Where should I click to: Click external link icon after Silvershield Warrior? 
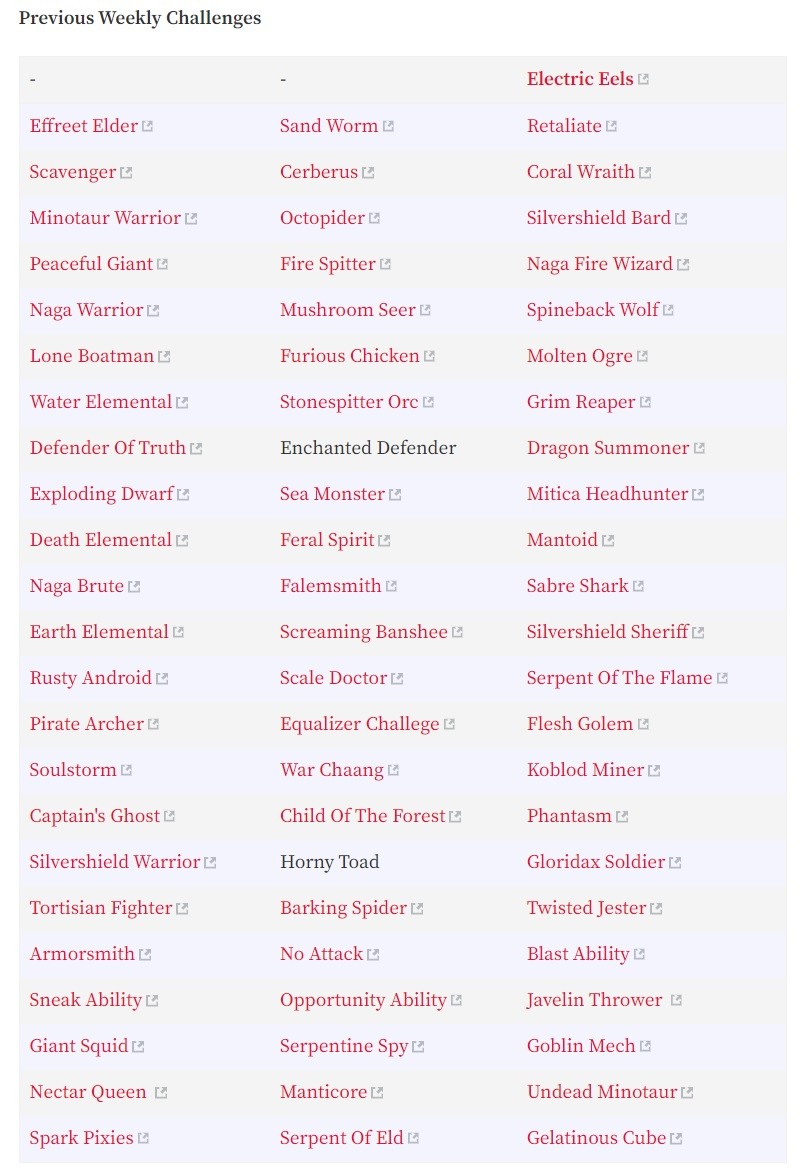tap(210, 863)
